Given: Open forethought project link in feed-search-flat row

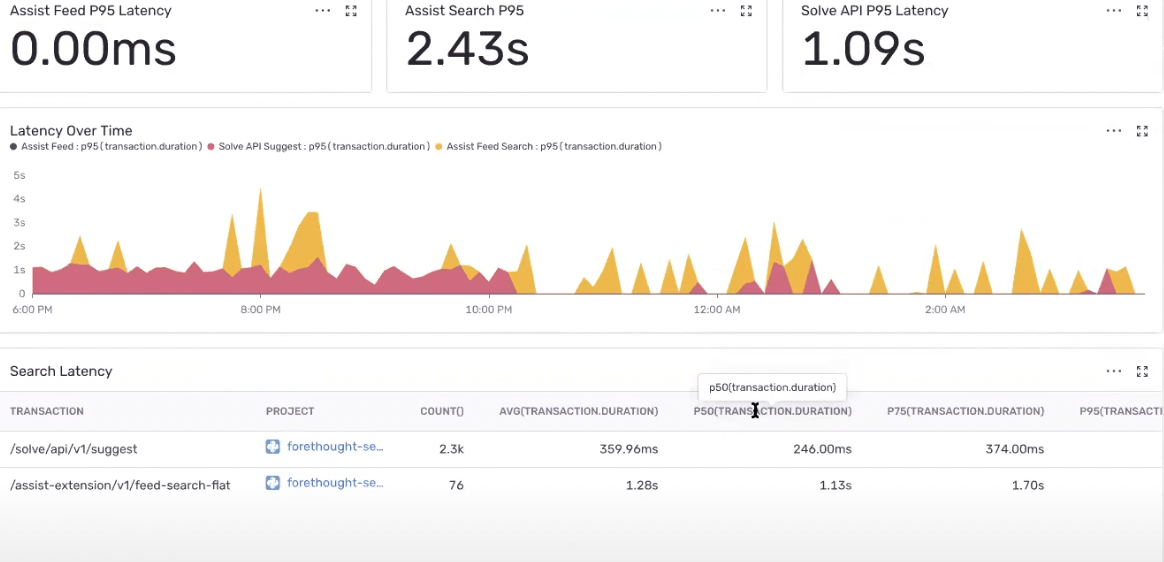Looking at the screenshot, I should 335,484.
